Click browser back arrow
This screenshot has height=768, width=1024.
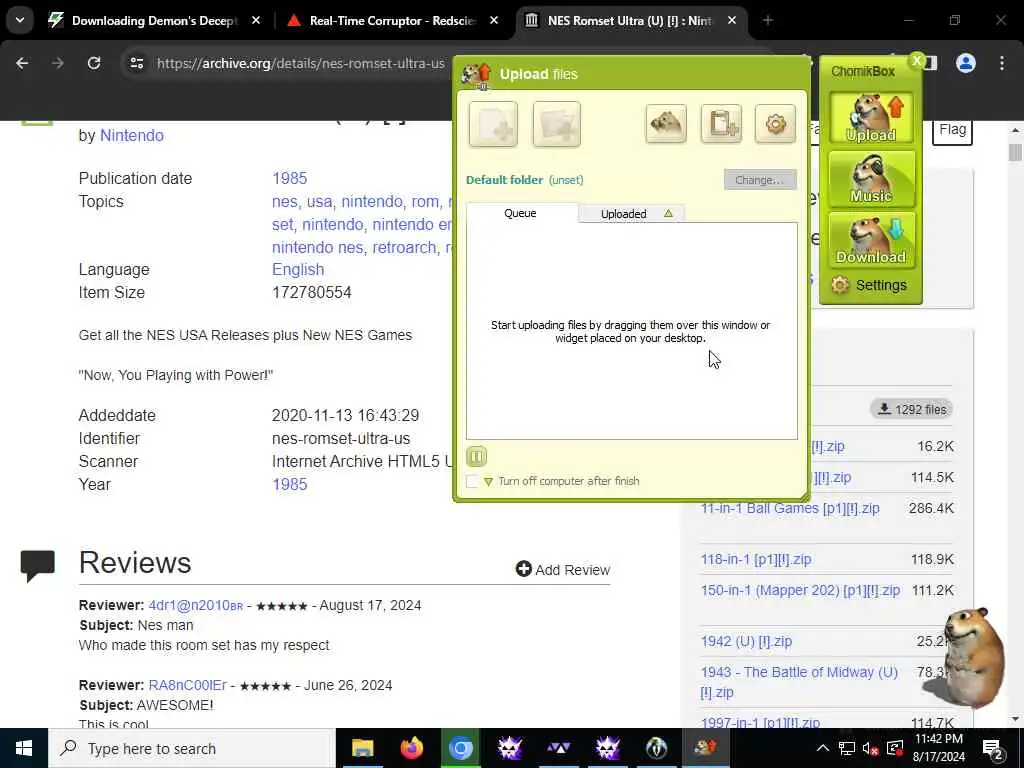22,63
